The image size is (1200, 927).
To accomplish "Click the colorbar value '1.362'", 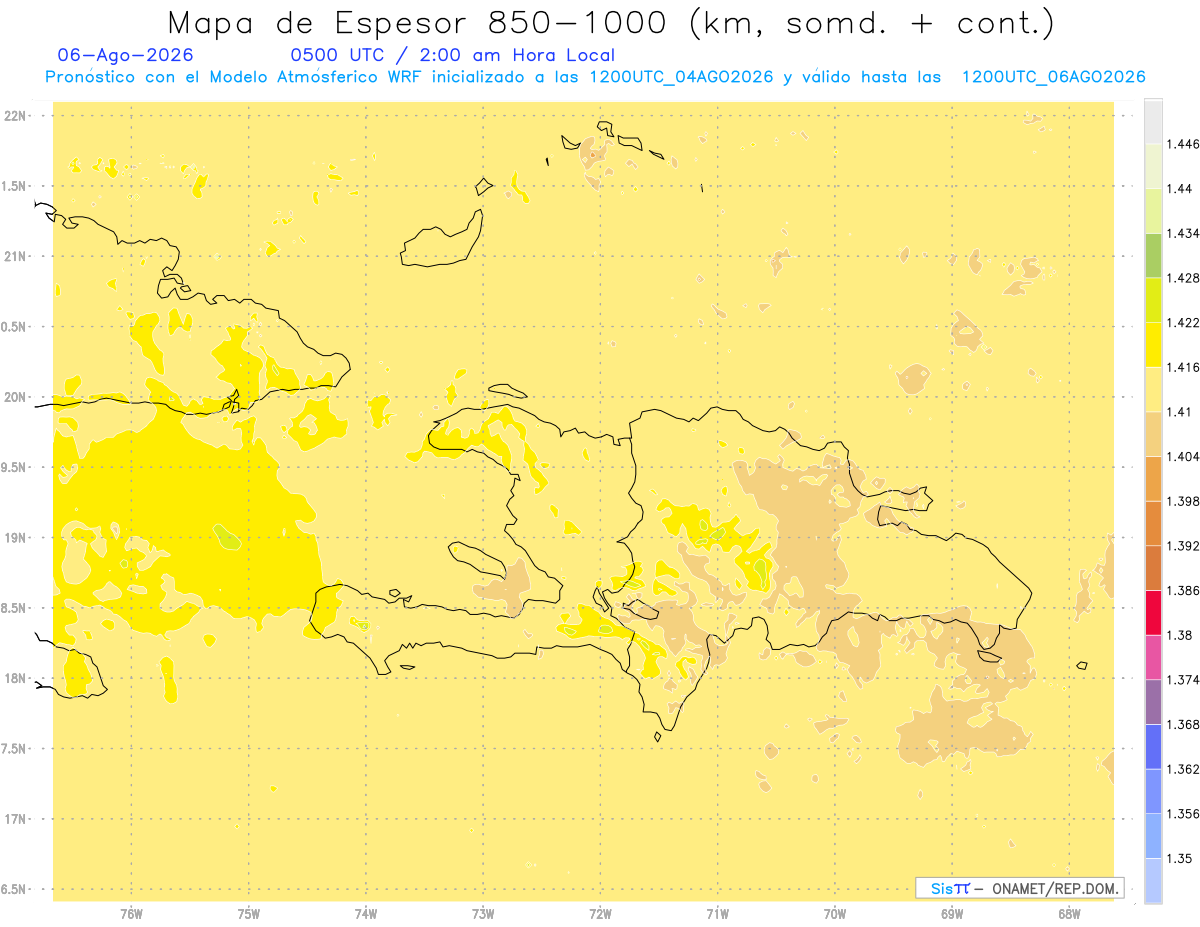I will (x=1182, y=769).
